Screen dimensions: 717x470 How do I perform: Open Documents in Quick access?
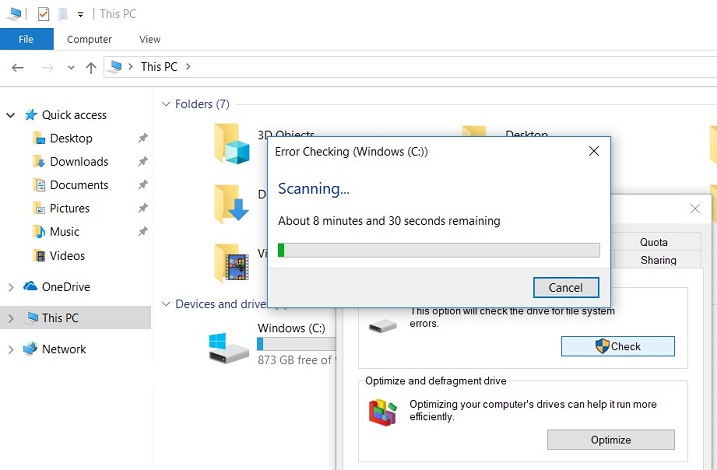pyautogui.click(x=79, y=185)
